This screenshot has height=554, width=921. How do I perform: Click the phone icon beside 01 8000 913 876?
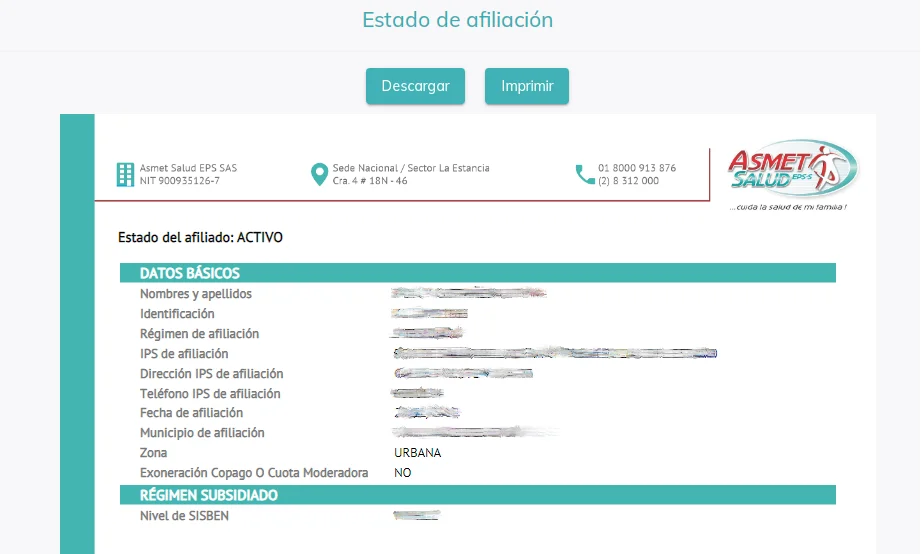(x=585, y=174)
